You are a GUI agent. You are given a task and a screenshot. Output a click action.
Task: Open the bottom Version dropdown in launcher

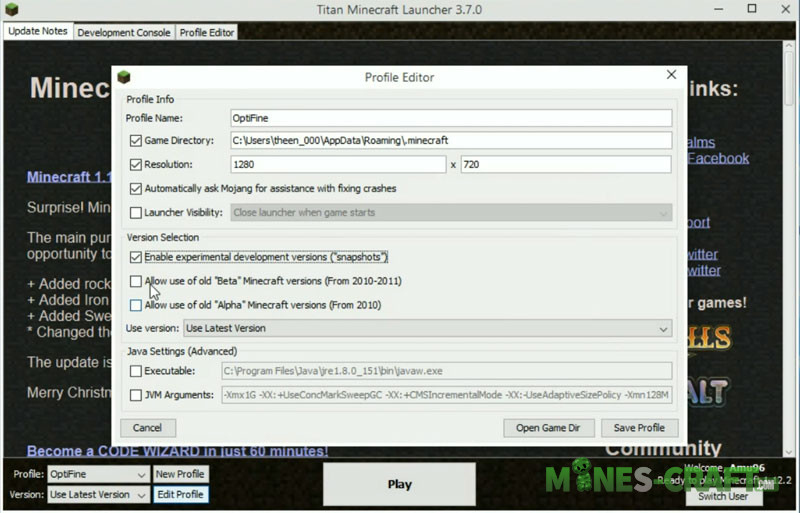98,495
